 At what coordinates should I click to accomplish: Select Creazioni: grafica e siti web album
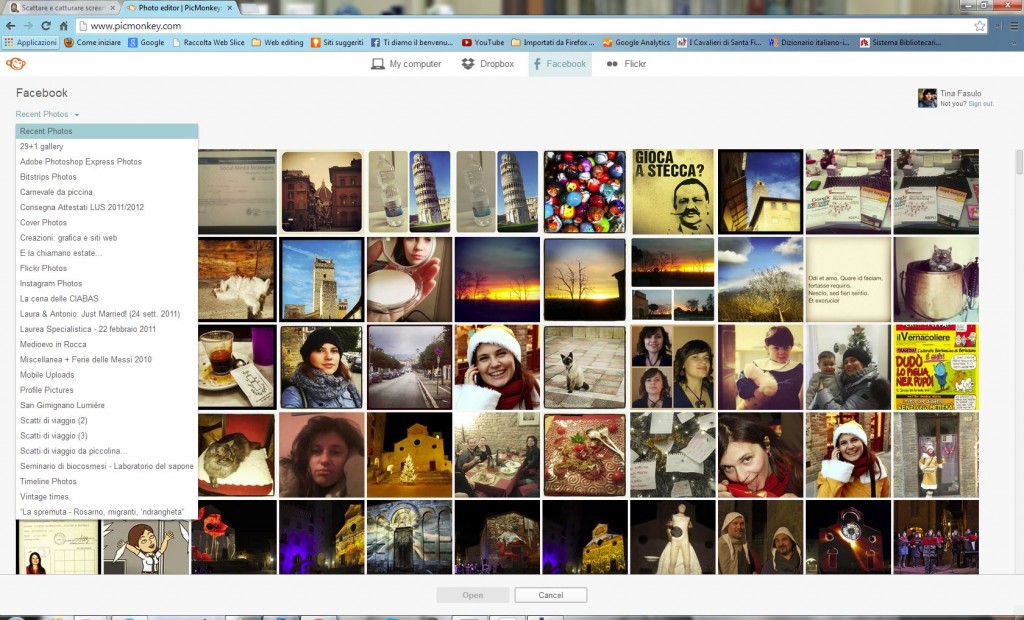(106, 238)
